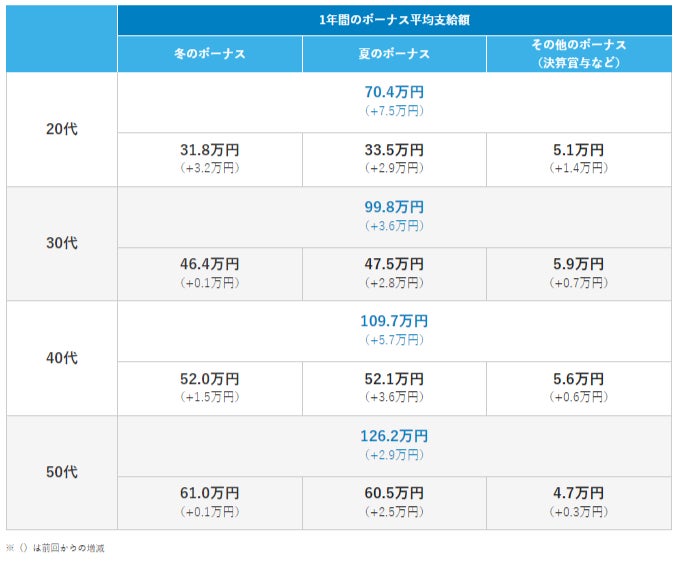Select the 99.8万円 annual total
Screen dimensions: 675x561
pyautogui.click(x=394, y=207)
